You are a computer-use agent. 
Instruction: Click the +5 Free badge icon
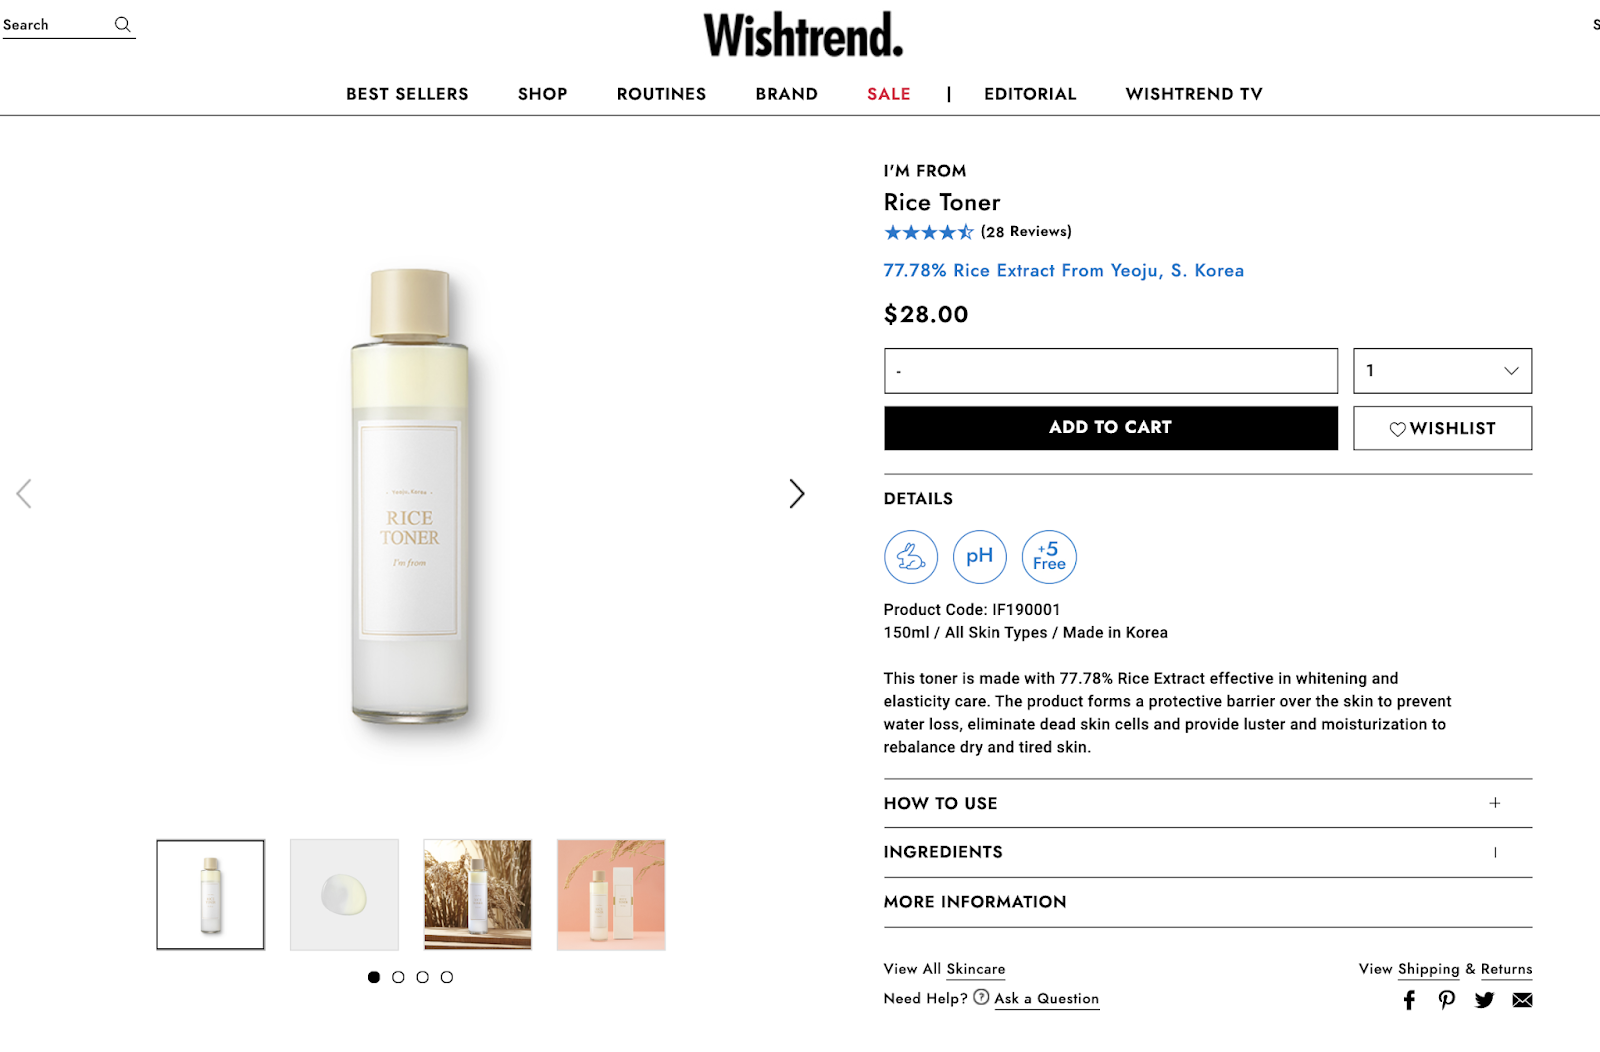(1049, 557)
